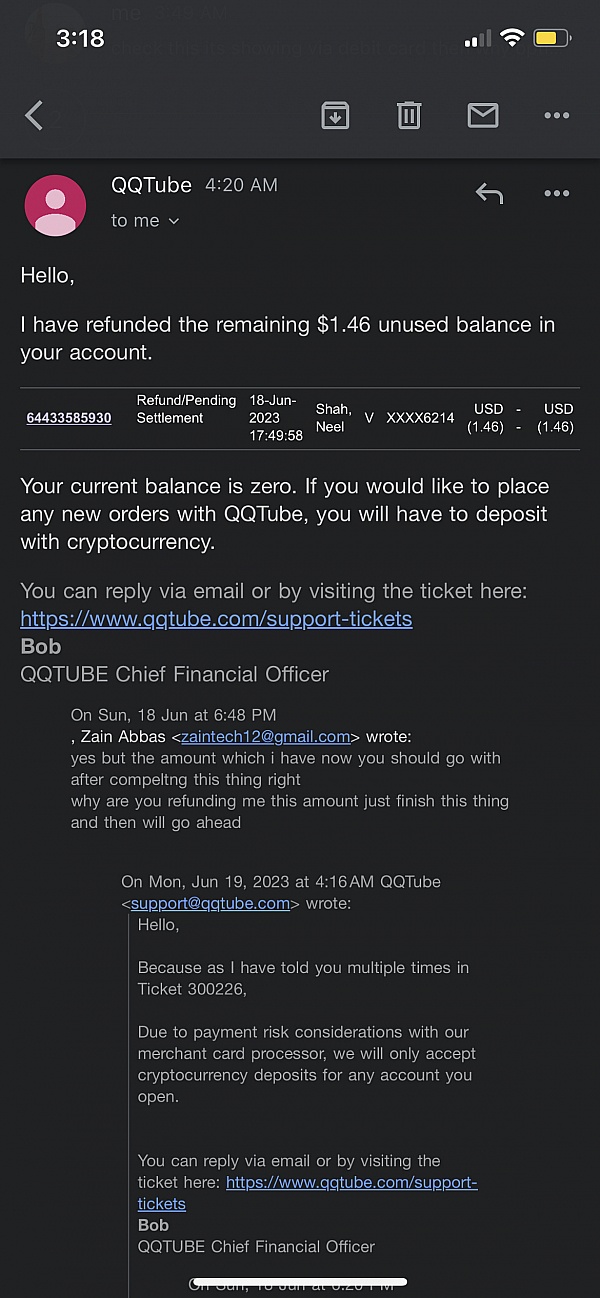Image resolution: width=600 pixels, height=1298 pixels.
Task: Expand the "to me" recipient details
Action: 145,221
